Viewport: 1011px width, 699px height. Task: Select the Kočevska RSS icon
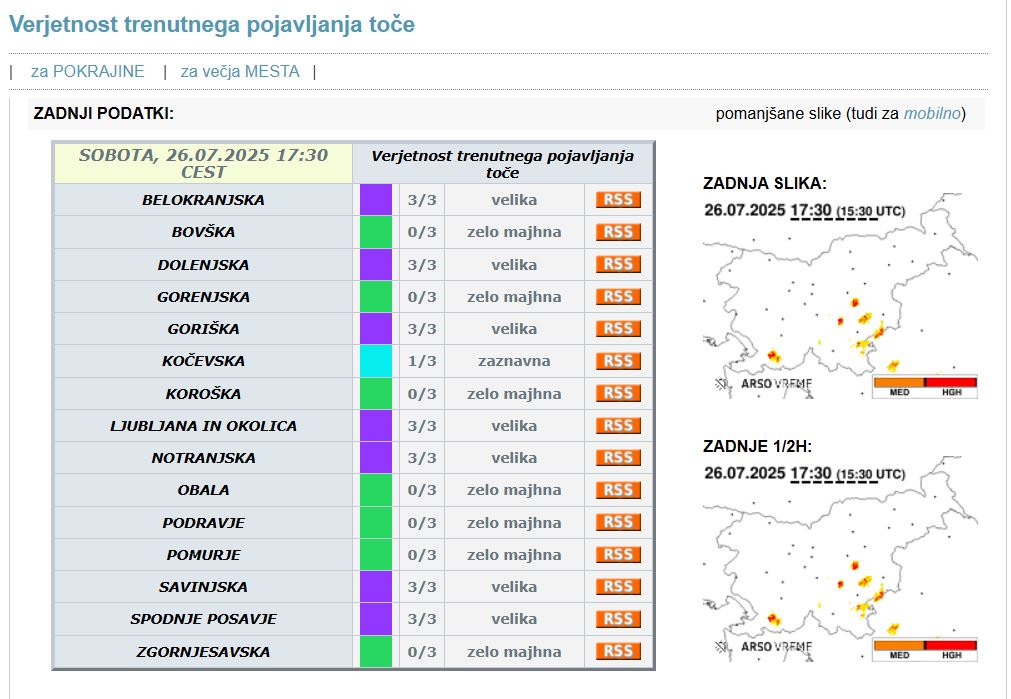(x=618, y=361)
